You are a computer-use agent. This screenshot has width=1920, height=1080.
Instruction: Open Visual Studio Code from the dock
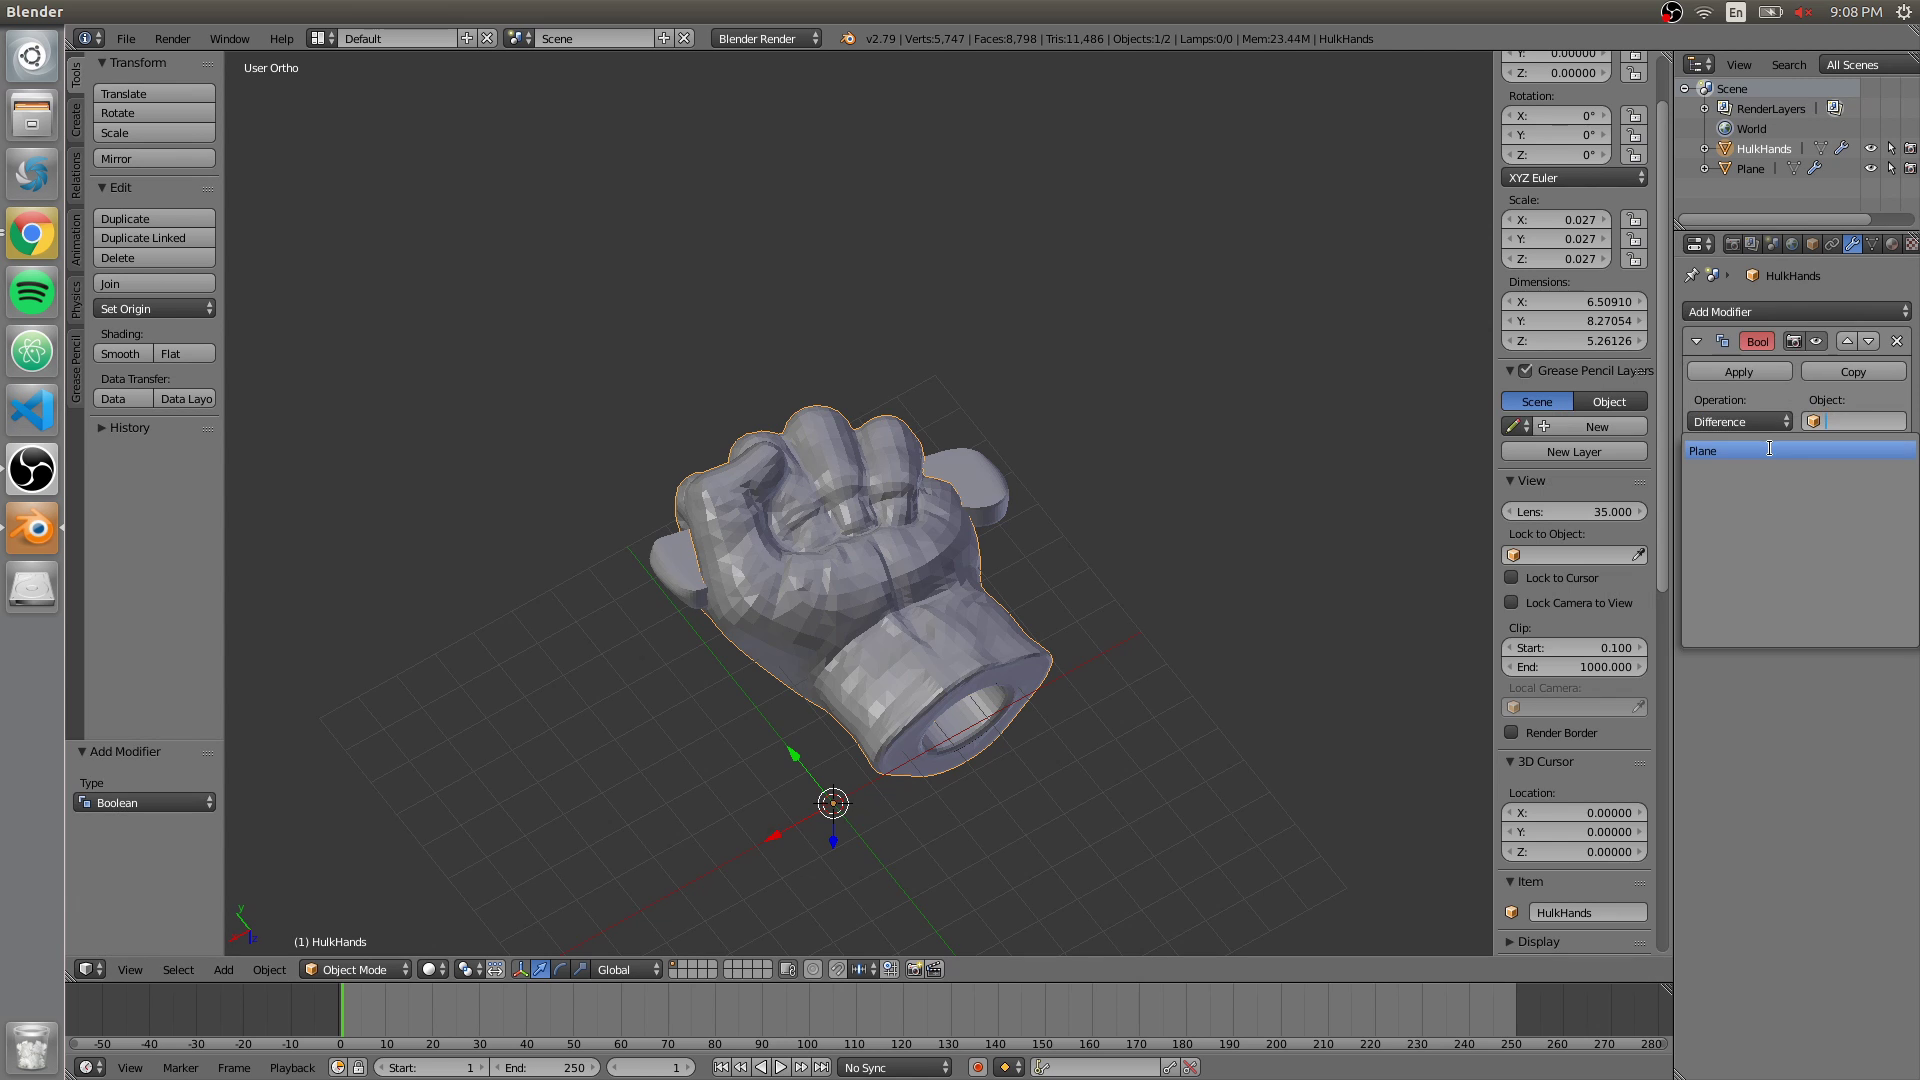[32, 410]
